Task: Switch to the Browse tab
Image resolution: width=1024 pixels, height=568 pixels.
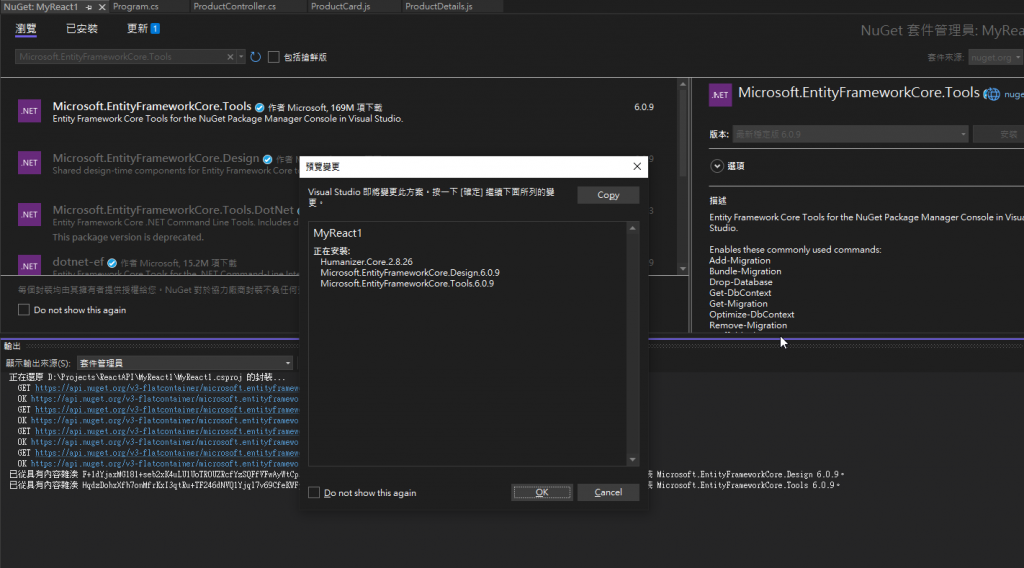Action: [26, 29]
